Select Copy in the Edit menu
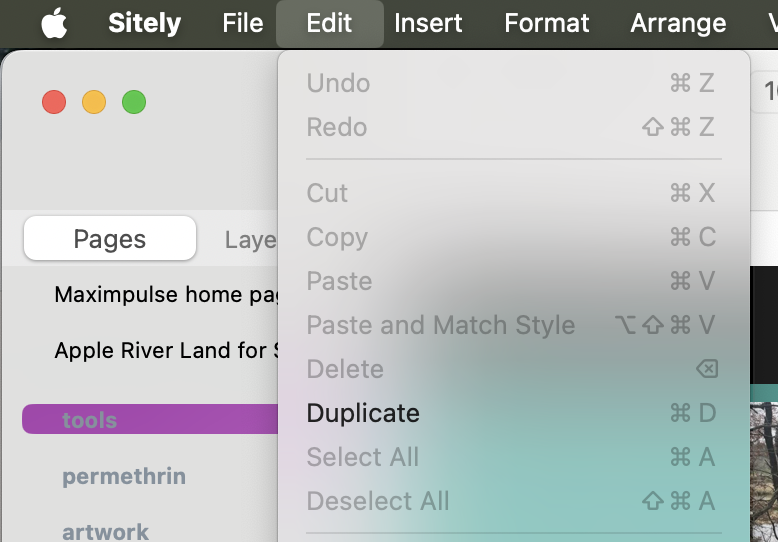 point(337,237)
